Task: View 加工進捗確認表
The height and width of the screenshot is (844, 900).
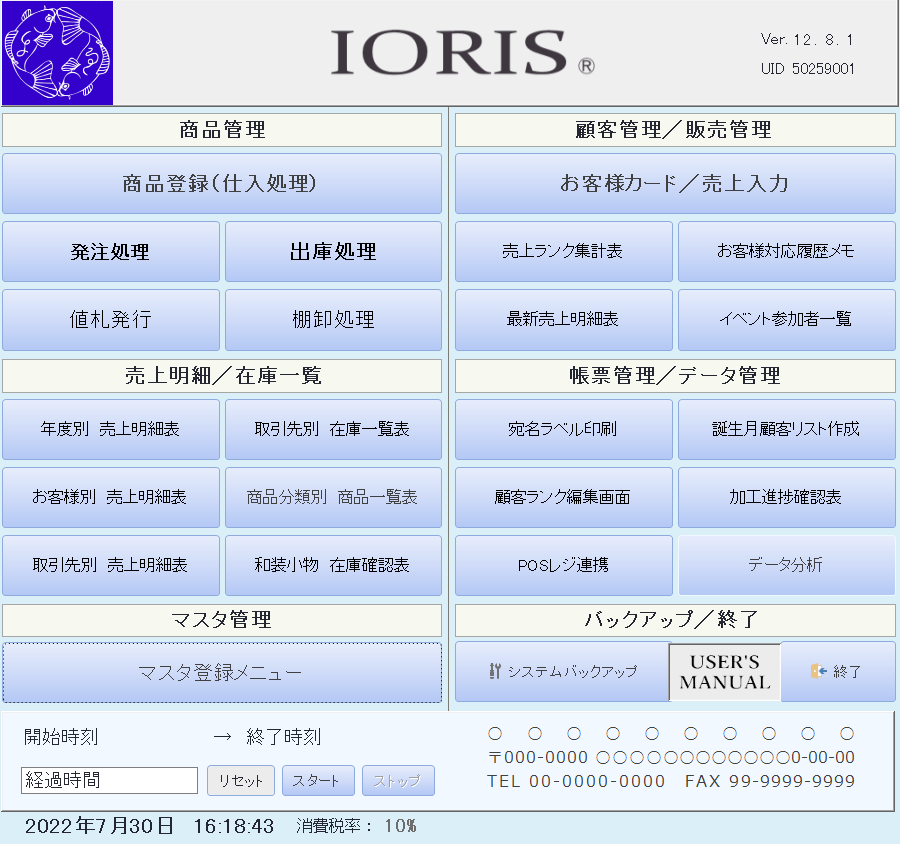Action: [787, 497]
